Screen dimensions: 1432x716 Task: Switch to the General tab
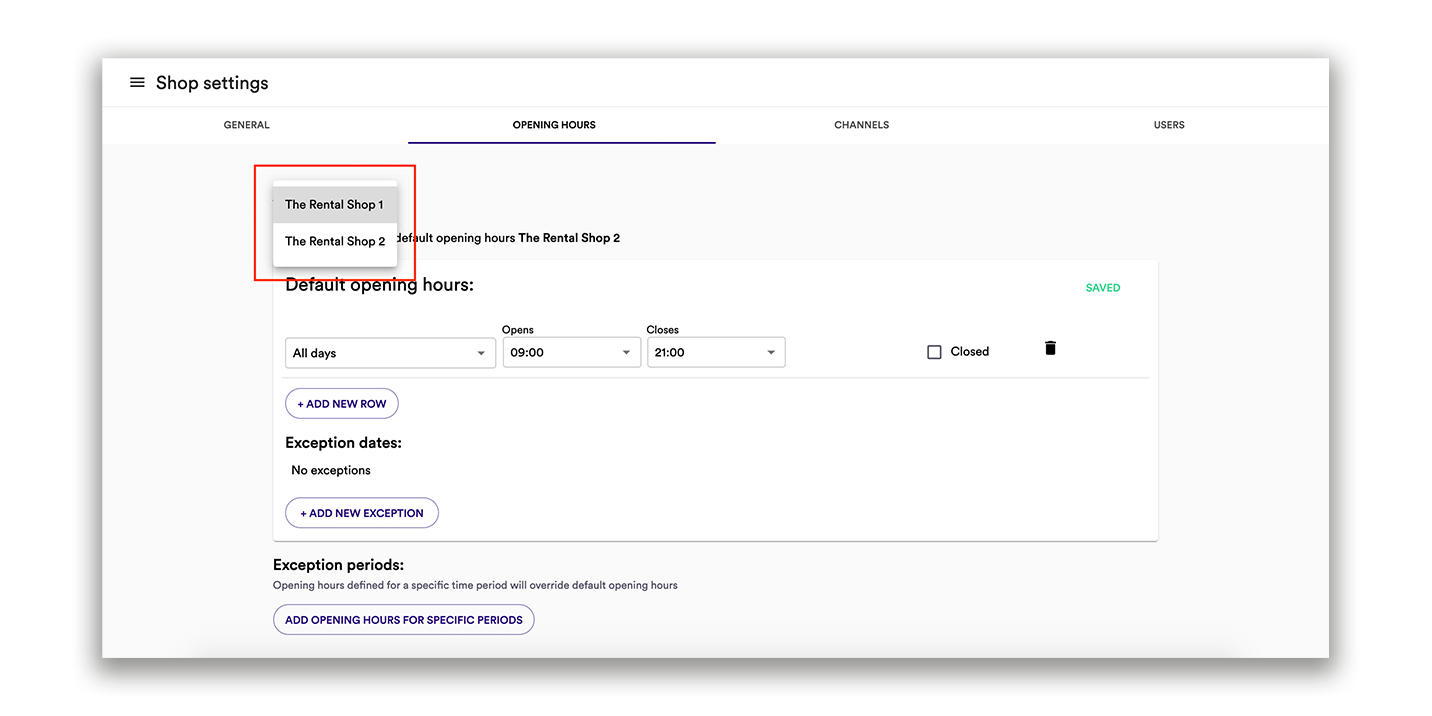coord(247,125)
